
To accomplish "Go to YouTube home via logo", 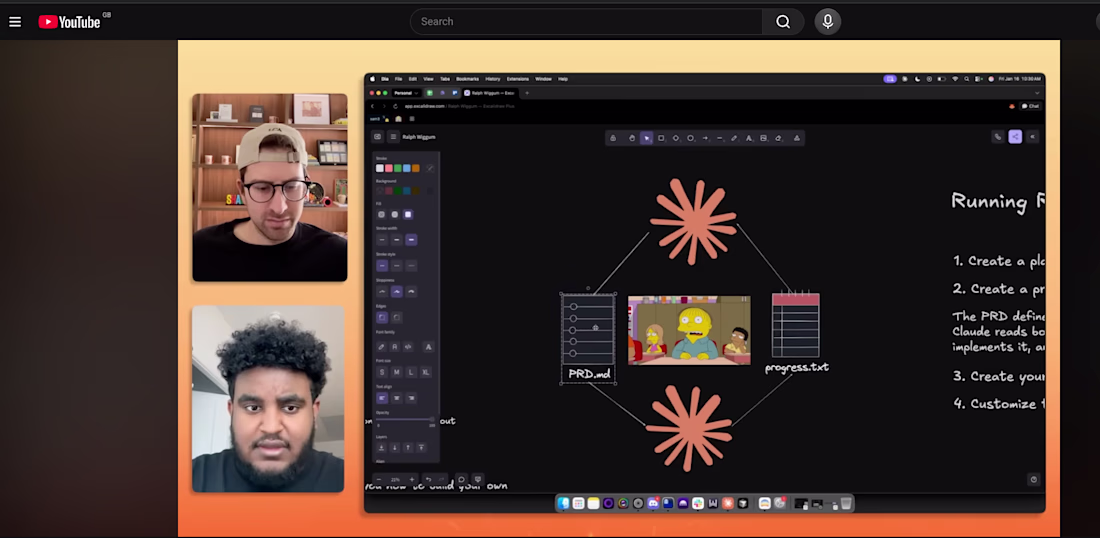I will pyautogui.click(x=70, y=22).
